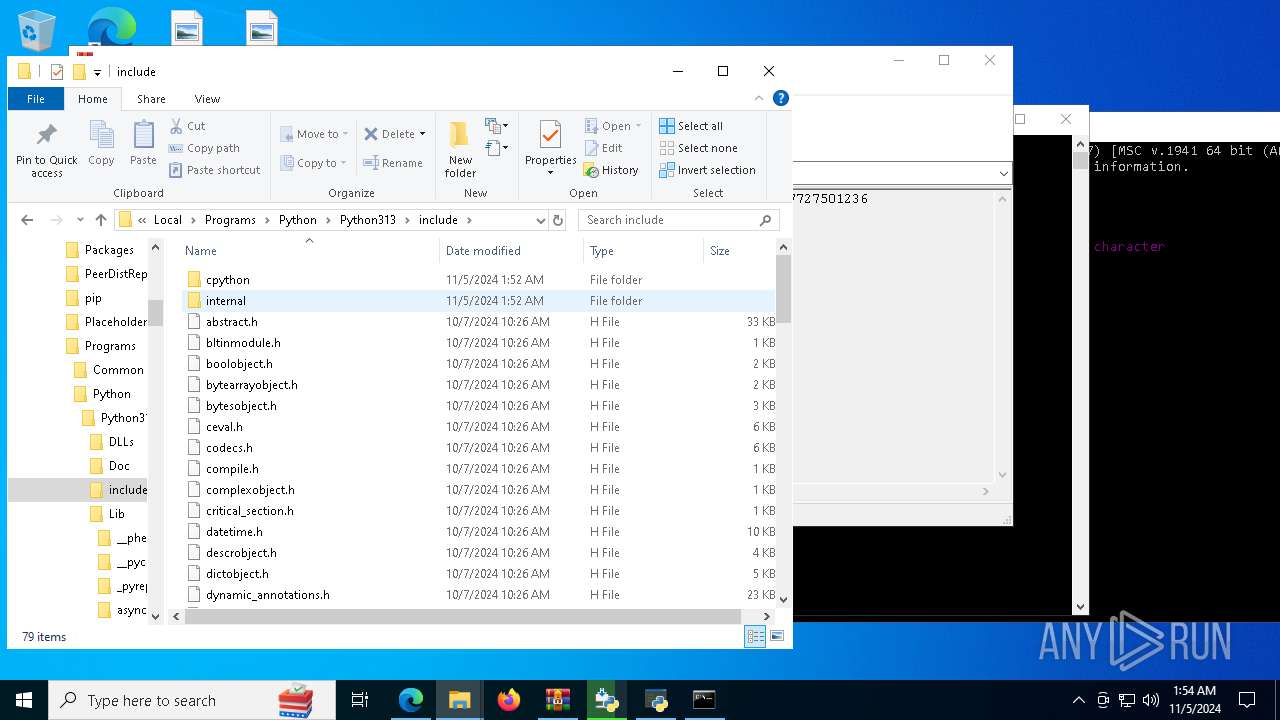Image resolution: width=1280 pixels, height=720 pixels.
Task: Refresh the include folder view
Action: point(558,220)
